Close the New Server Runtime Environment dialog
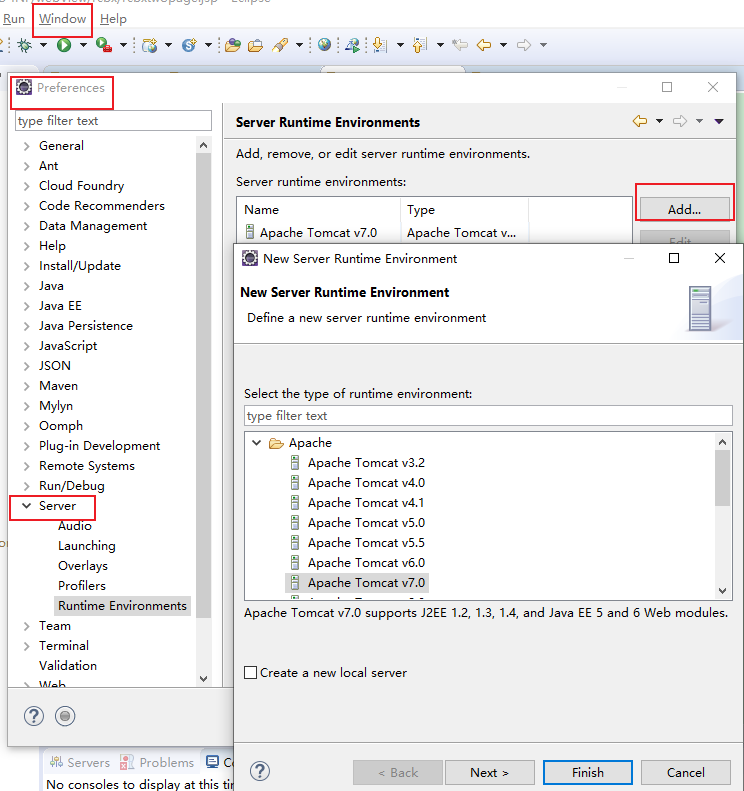 click(720, 258)
